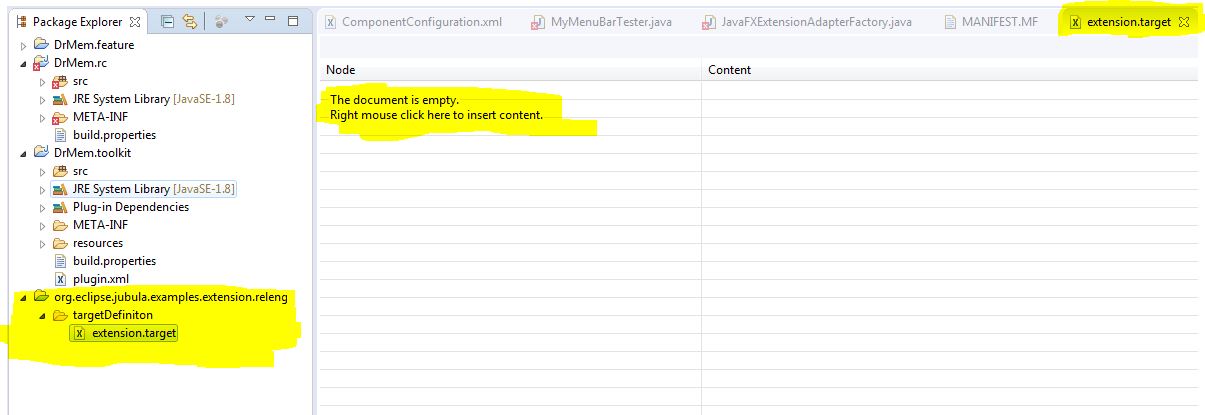The width and height of the screenshot is (1205, 415).
Task: Collapse the DrMem.rc project
Action: (x=24, y=63)
